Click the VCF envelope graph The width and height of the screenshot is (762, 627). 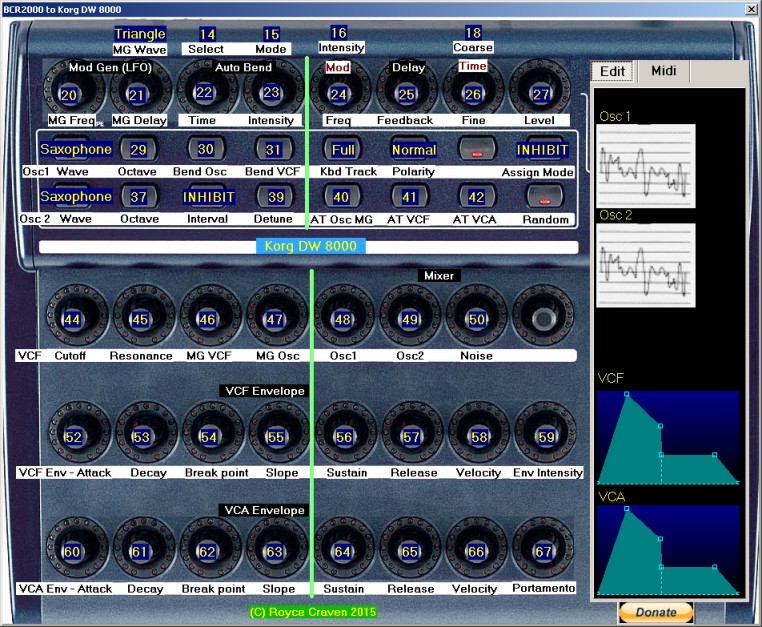[x=667, y=437]
